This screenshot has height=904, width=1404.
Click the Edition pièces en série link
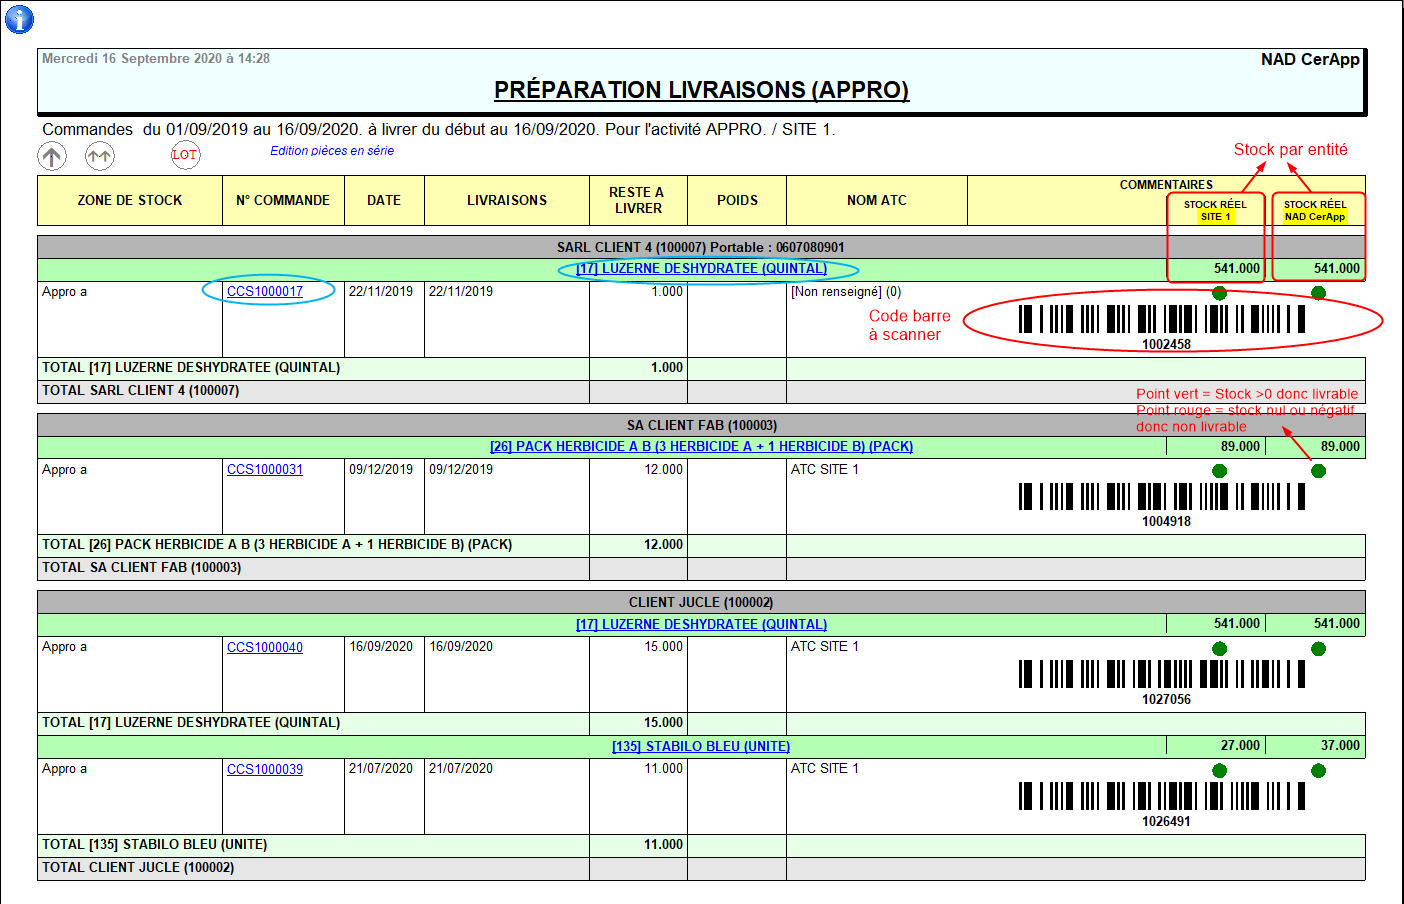(x=332, y=151)
